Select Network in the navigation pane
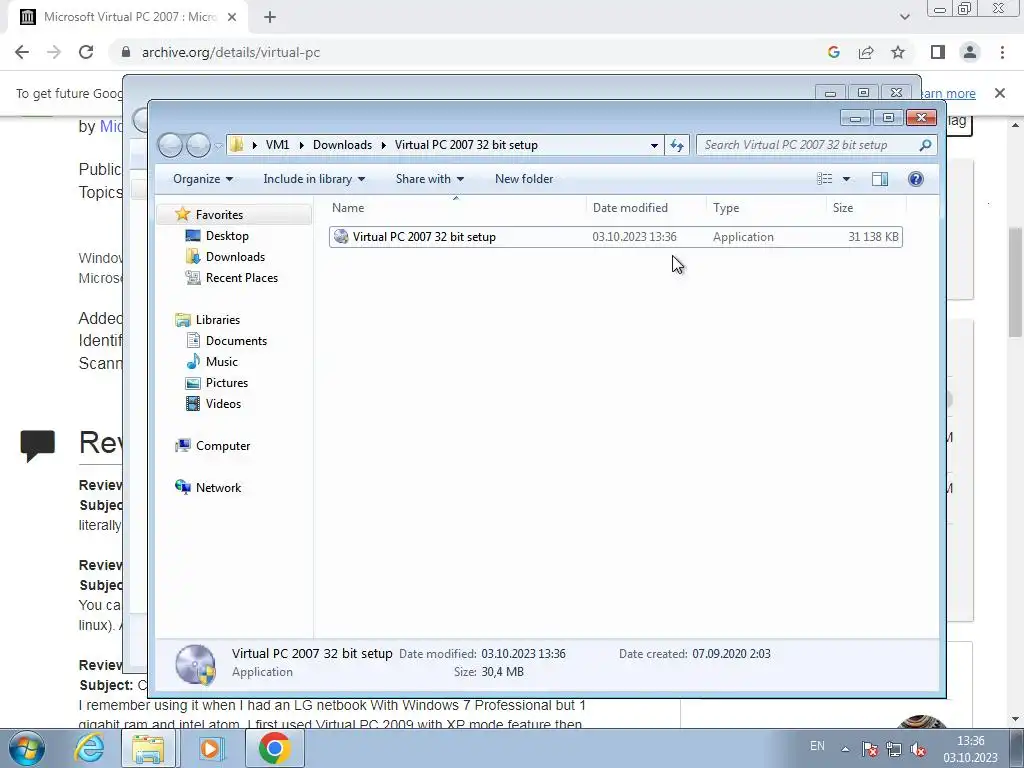 pos(218,487)
